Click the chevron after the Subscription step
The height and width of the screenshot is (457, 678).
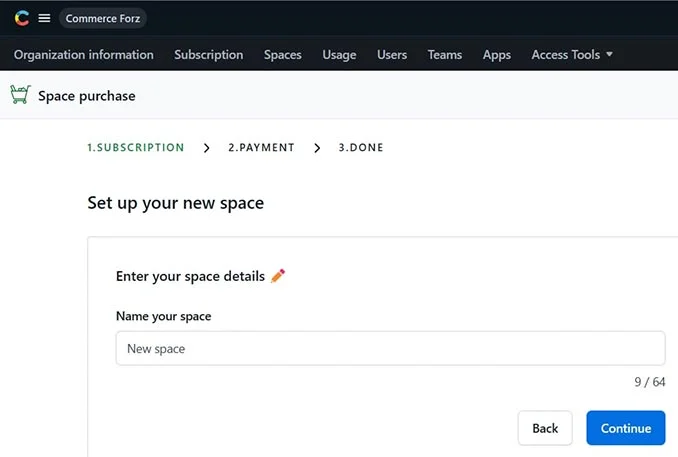click(207, 148)
